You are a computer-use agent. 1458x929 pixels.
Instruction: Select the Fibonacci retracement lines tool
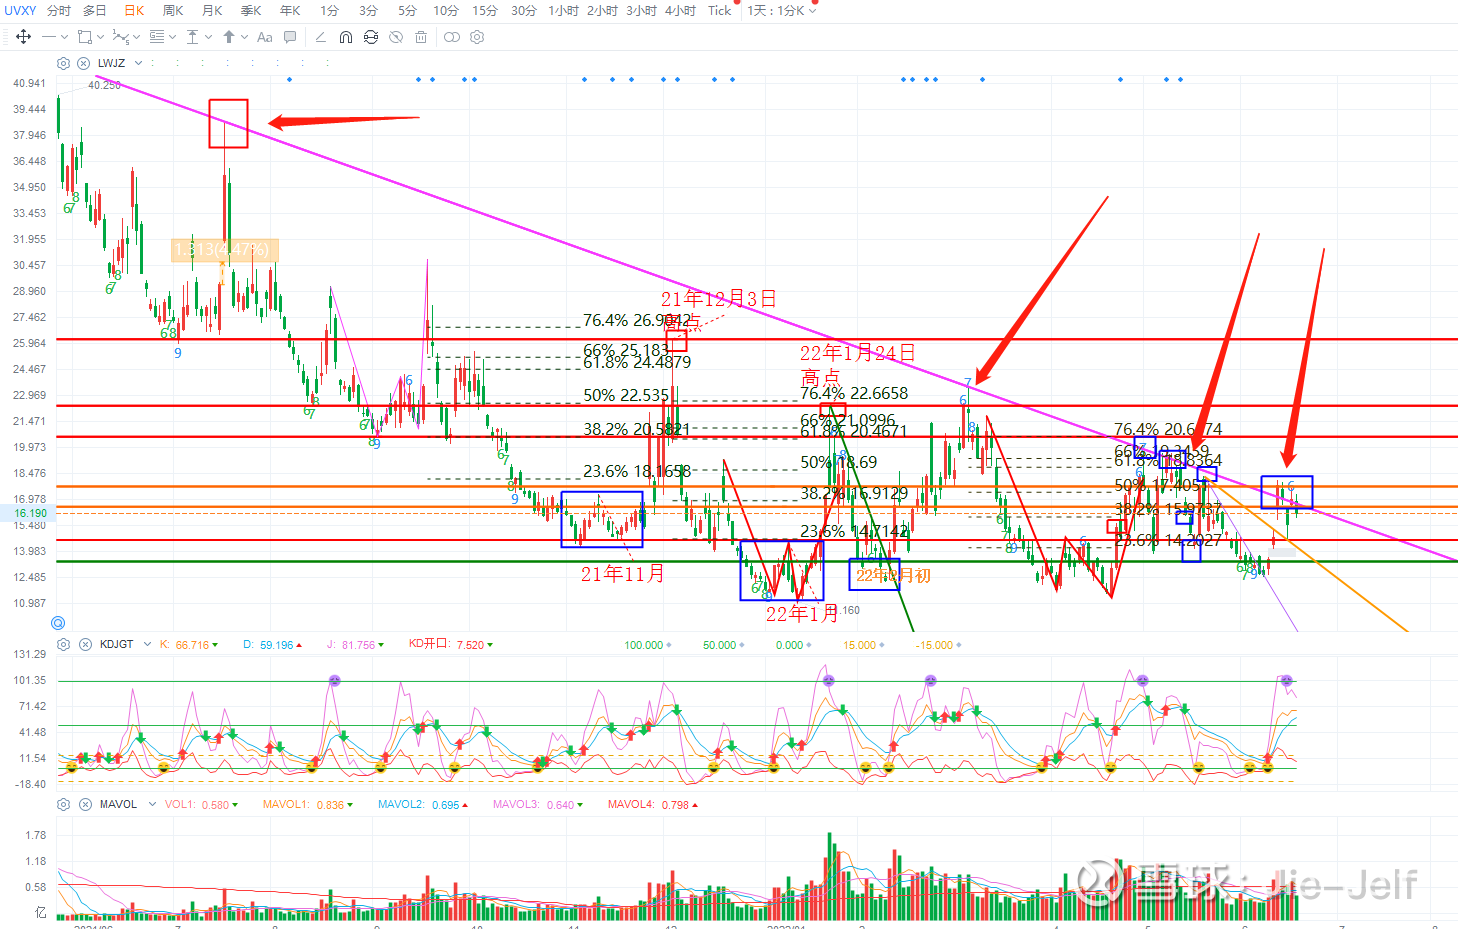[157, 37]
